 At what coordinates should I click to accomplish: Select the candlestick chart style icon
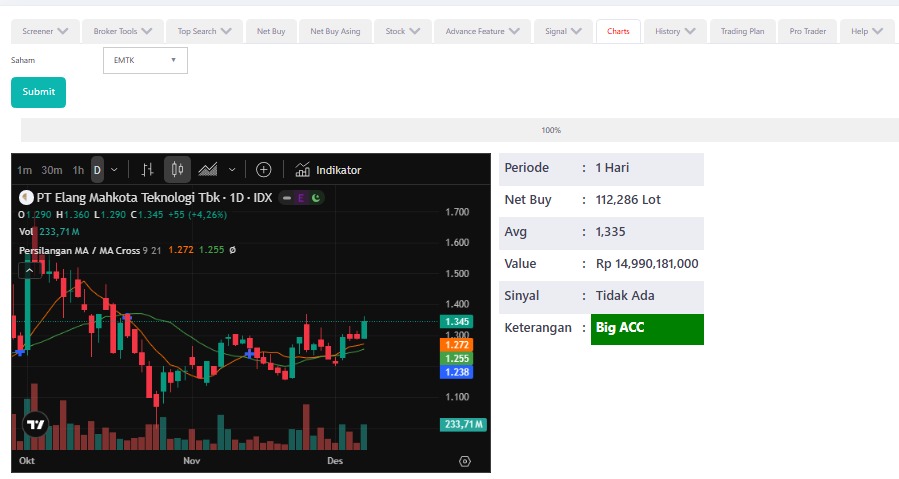177,170
